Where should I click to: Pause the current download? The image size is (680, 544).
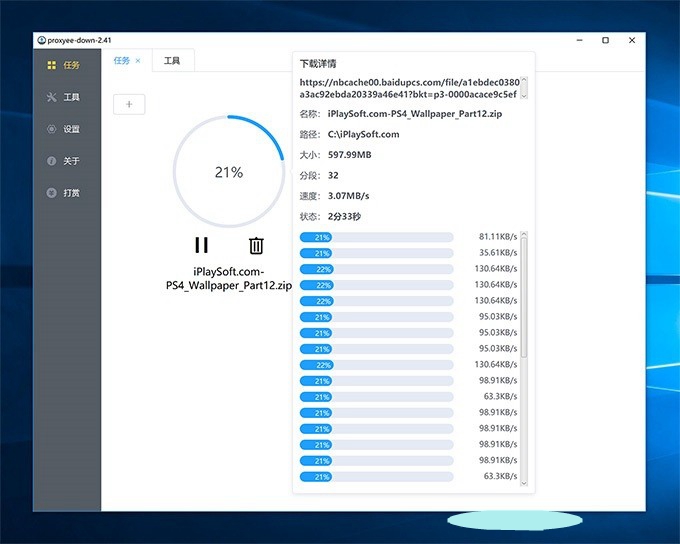[201, 245]
